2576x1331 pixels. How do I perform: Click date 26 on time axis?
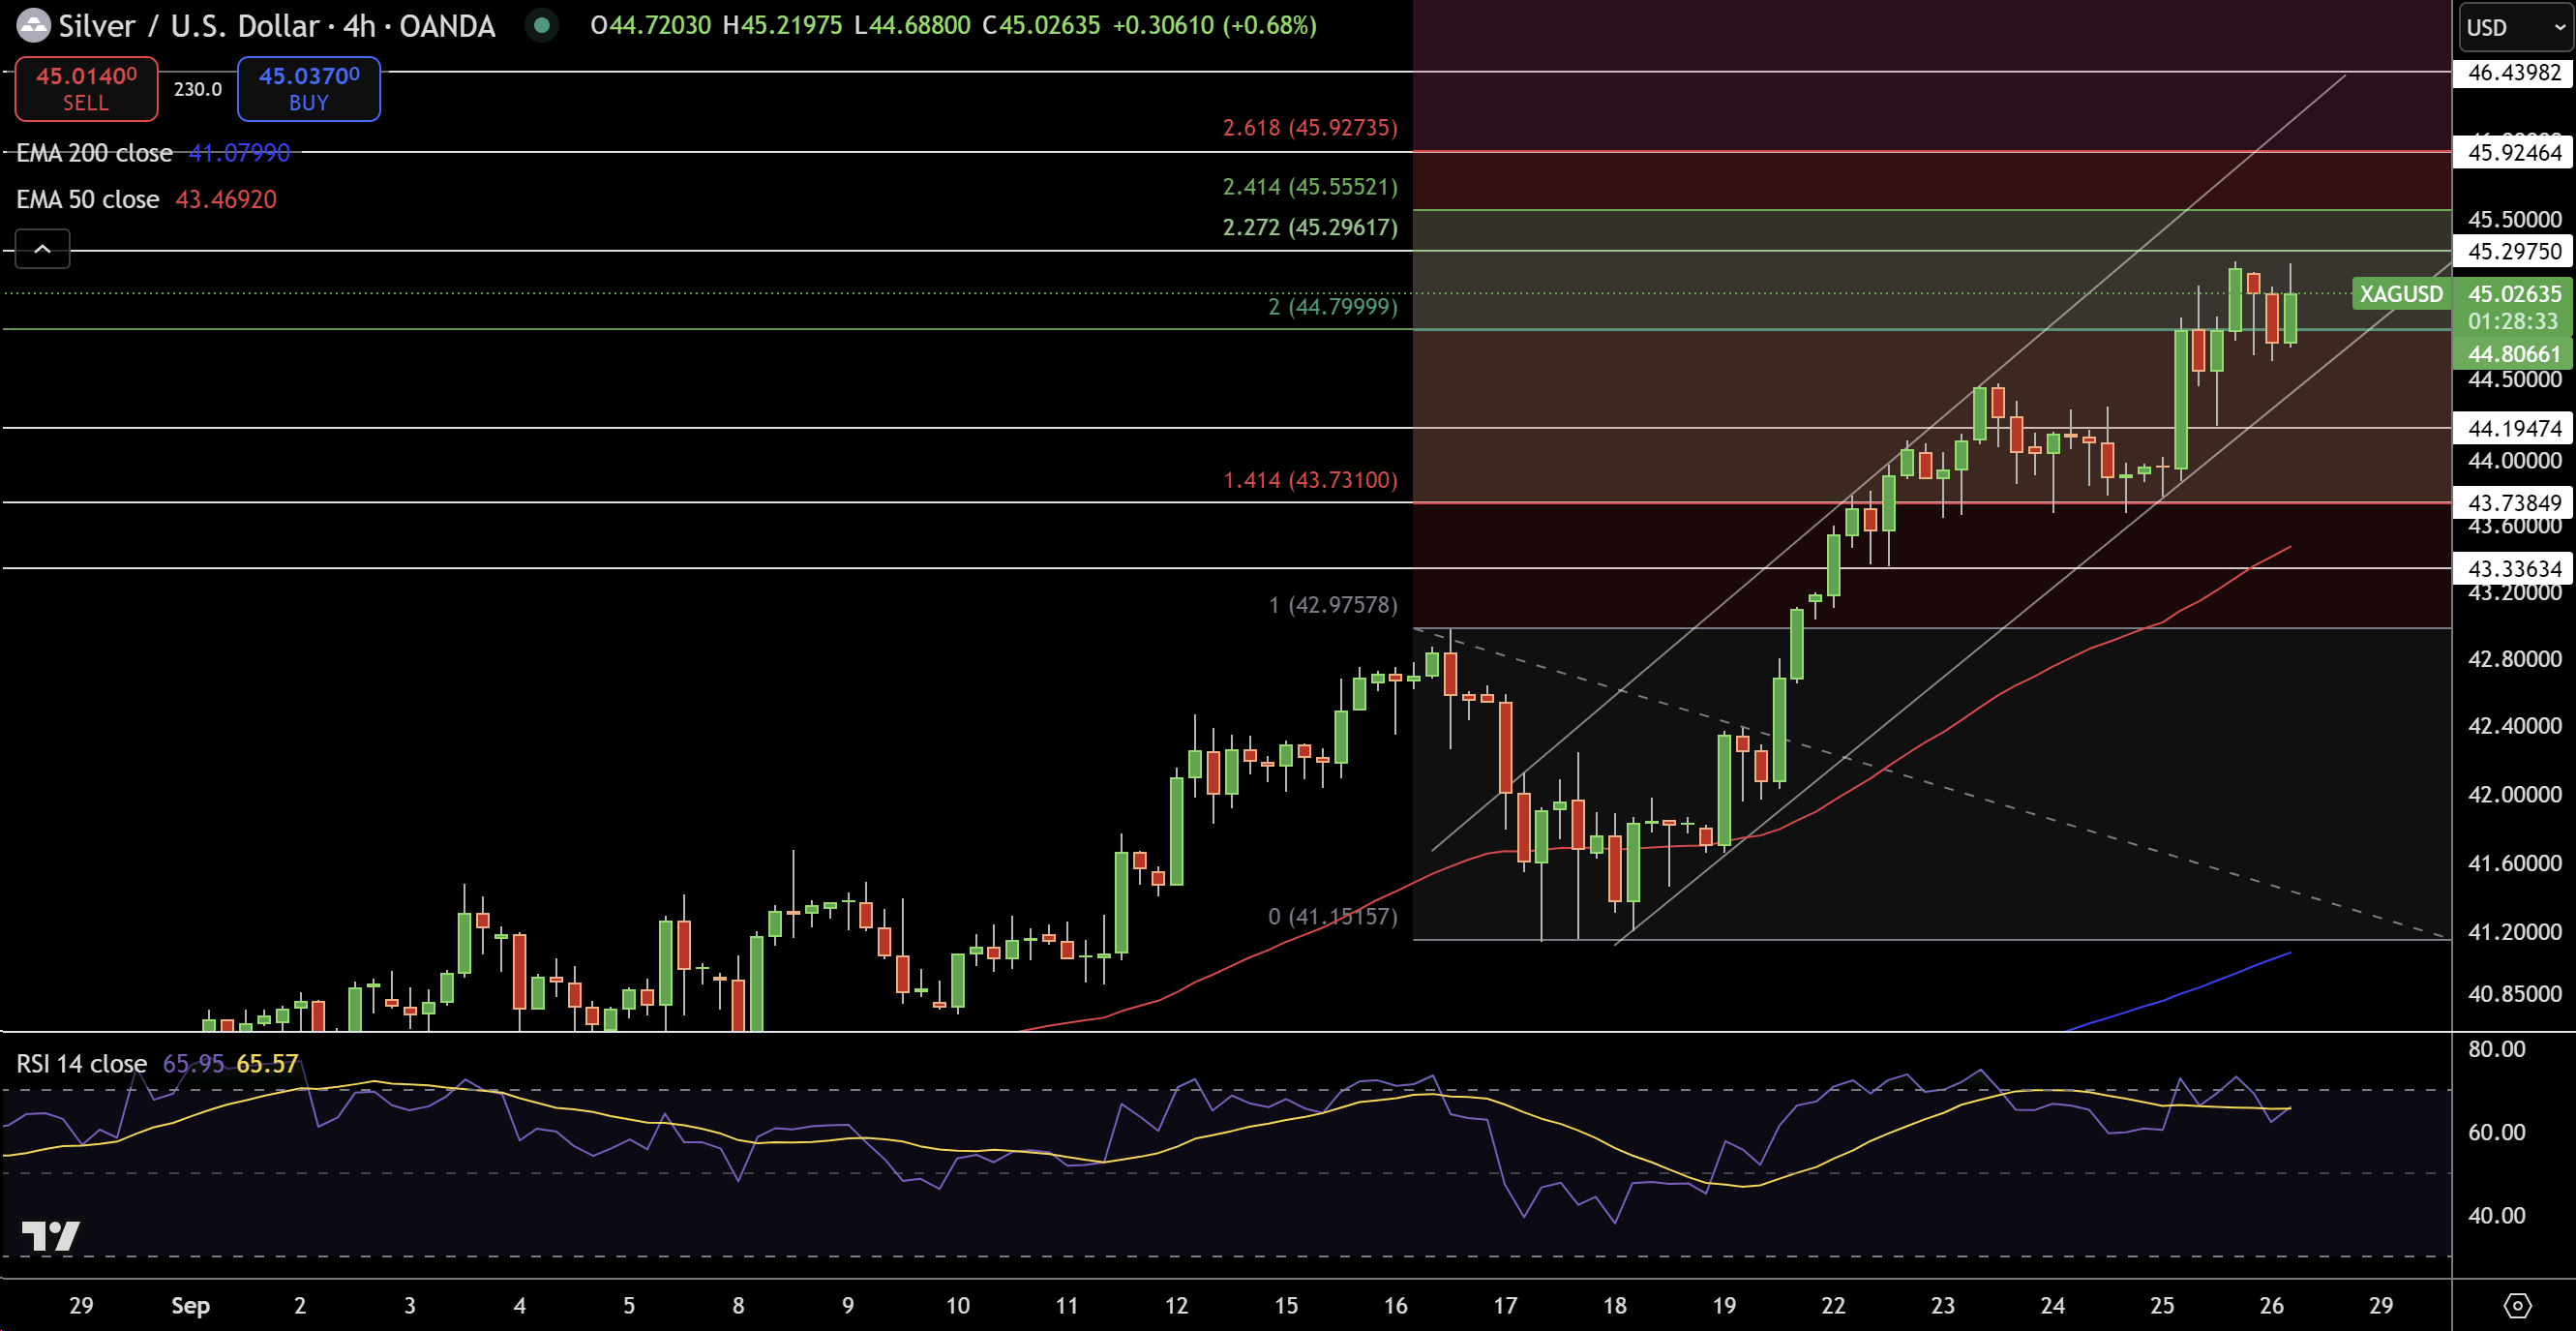point(2271,1306)
